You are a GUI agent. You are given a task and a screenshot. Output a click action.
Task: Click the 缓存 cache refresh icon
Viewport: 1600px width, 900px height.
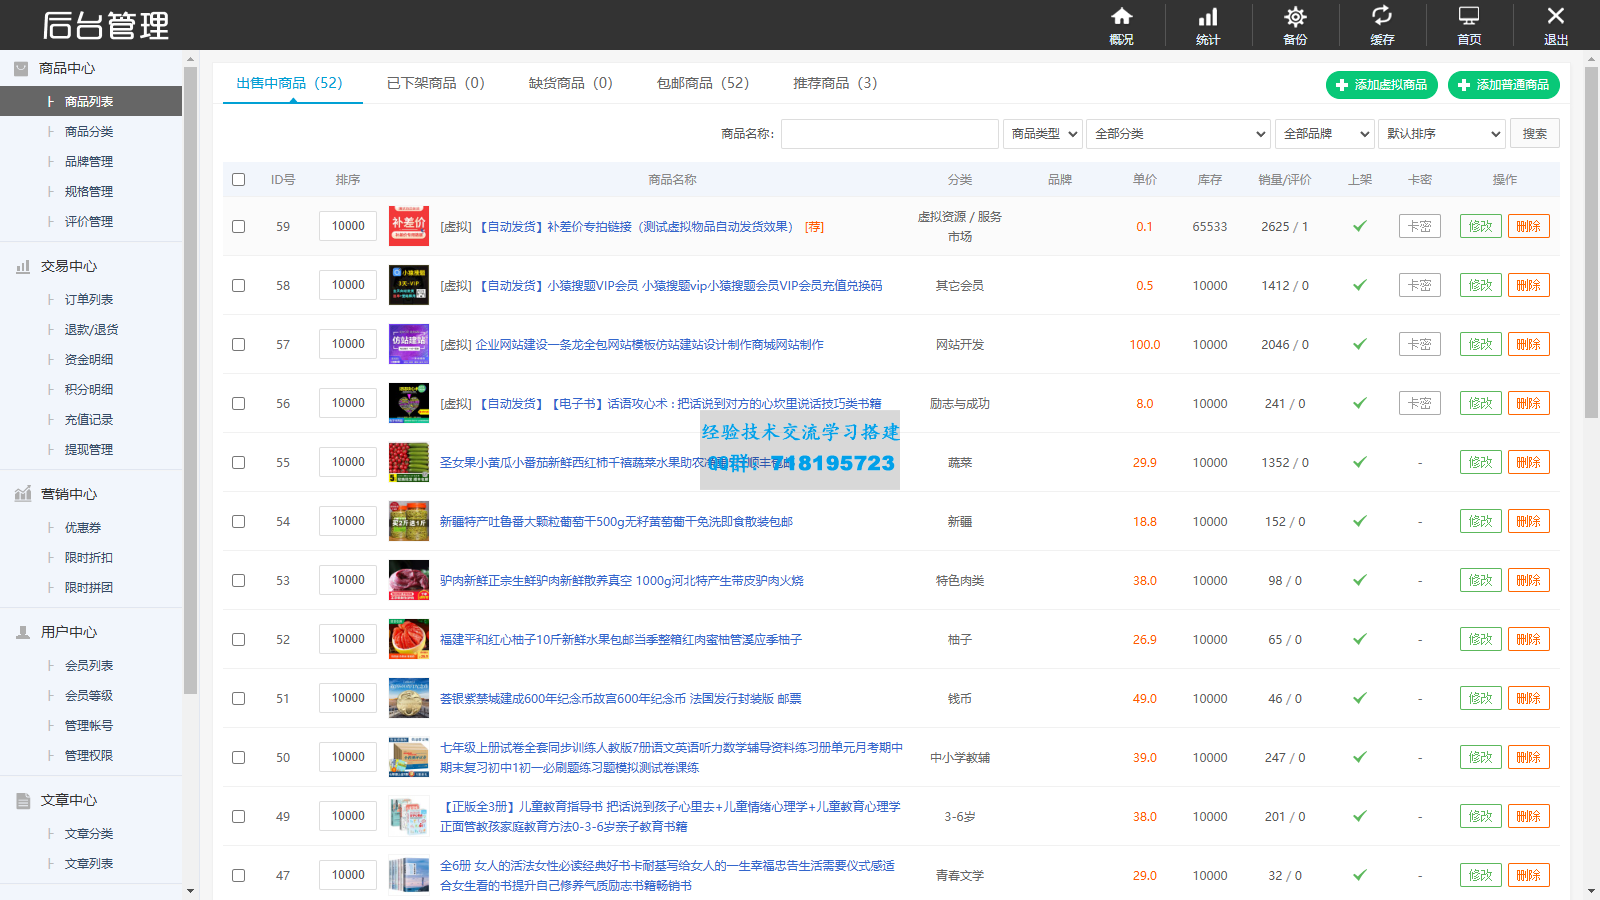[1382, 17]
